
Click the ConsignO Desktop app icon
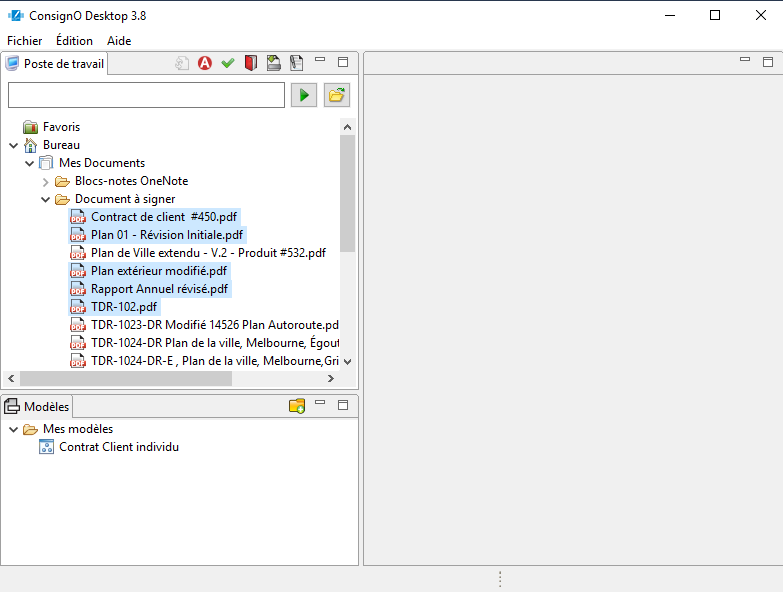tap(15, 15)
